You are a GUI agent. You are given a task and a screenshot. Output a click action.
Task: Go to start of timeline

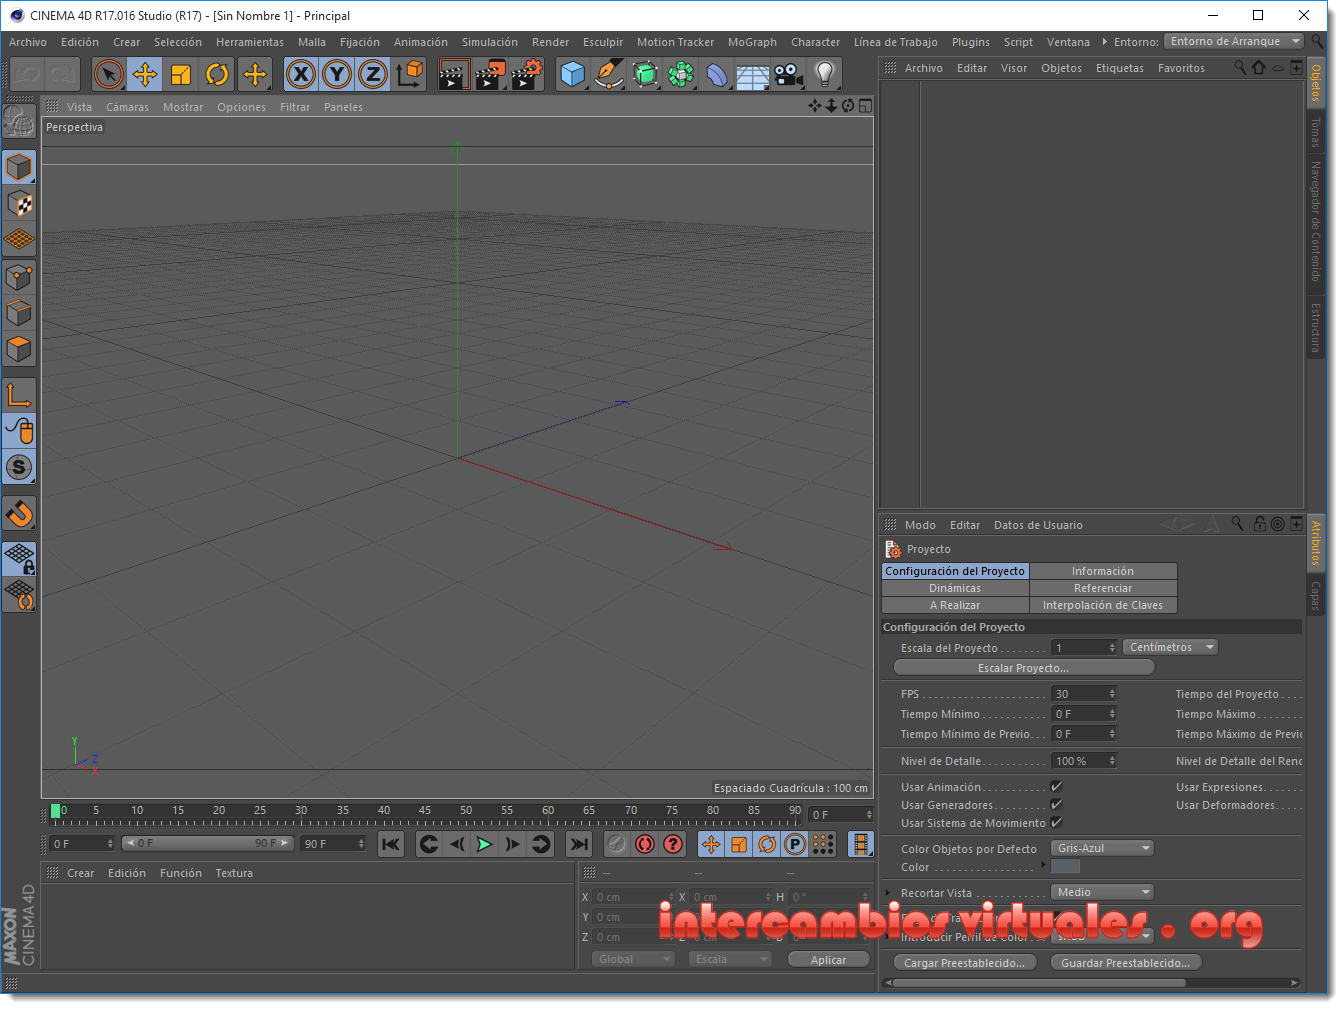391,845
